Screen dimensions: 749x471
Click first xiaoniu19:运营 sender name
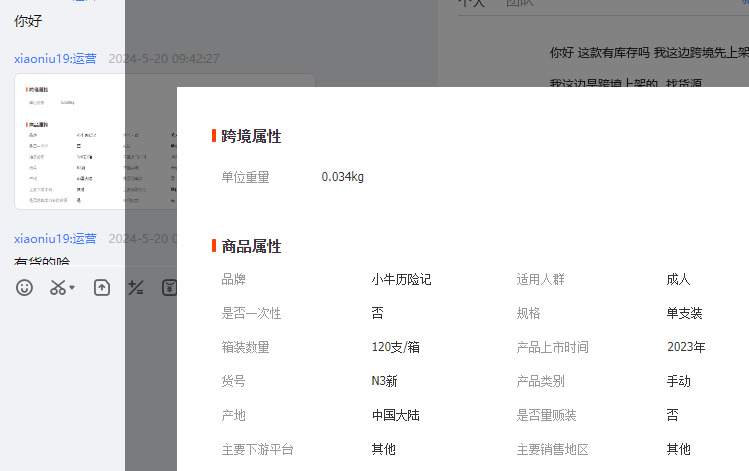[55, 59]
